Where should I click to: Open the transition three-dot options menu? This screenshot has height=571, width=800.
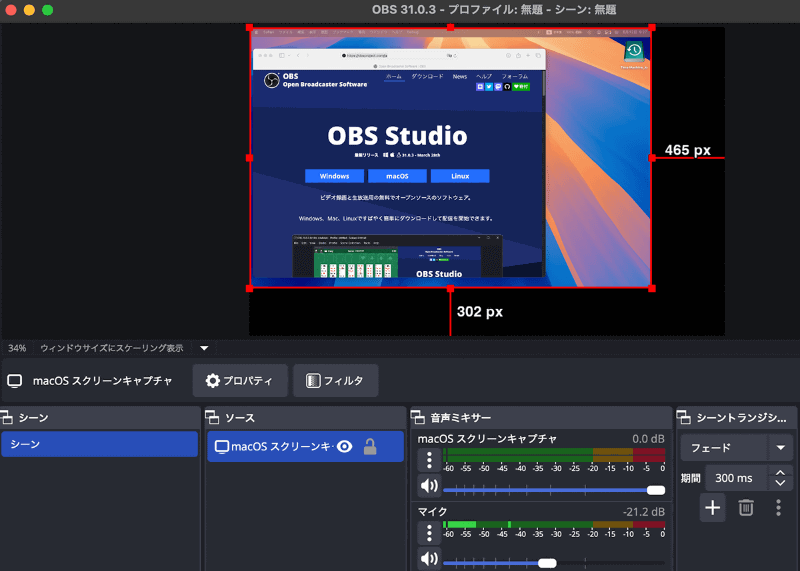[x=779, y=508]
